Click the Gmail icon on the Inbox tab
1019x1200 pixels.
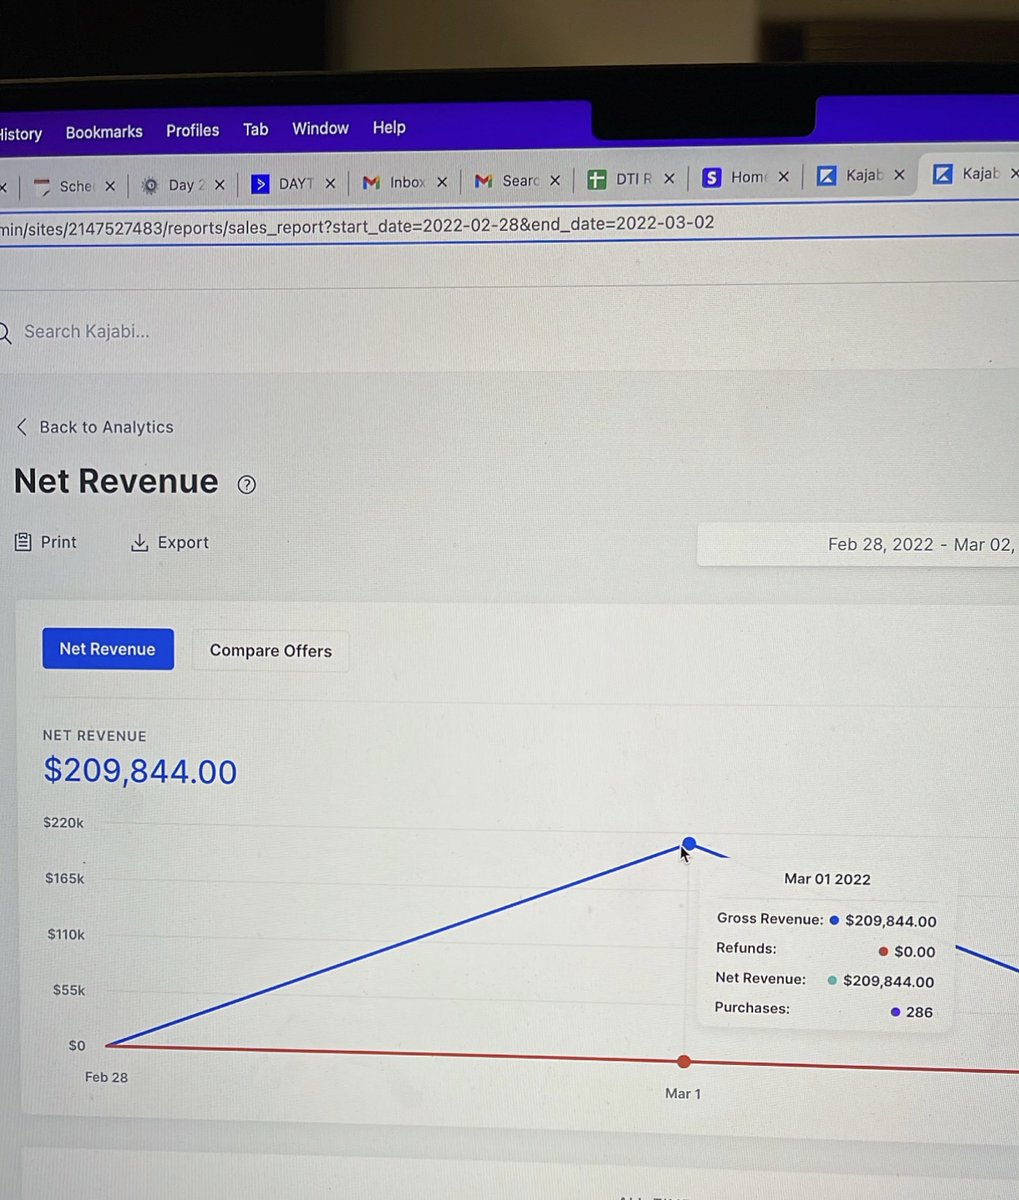coord(372,182)
